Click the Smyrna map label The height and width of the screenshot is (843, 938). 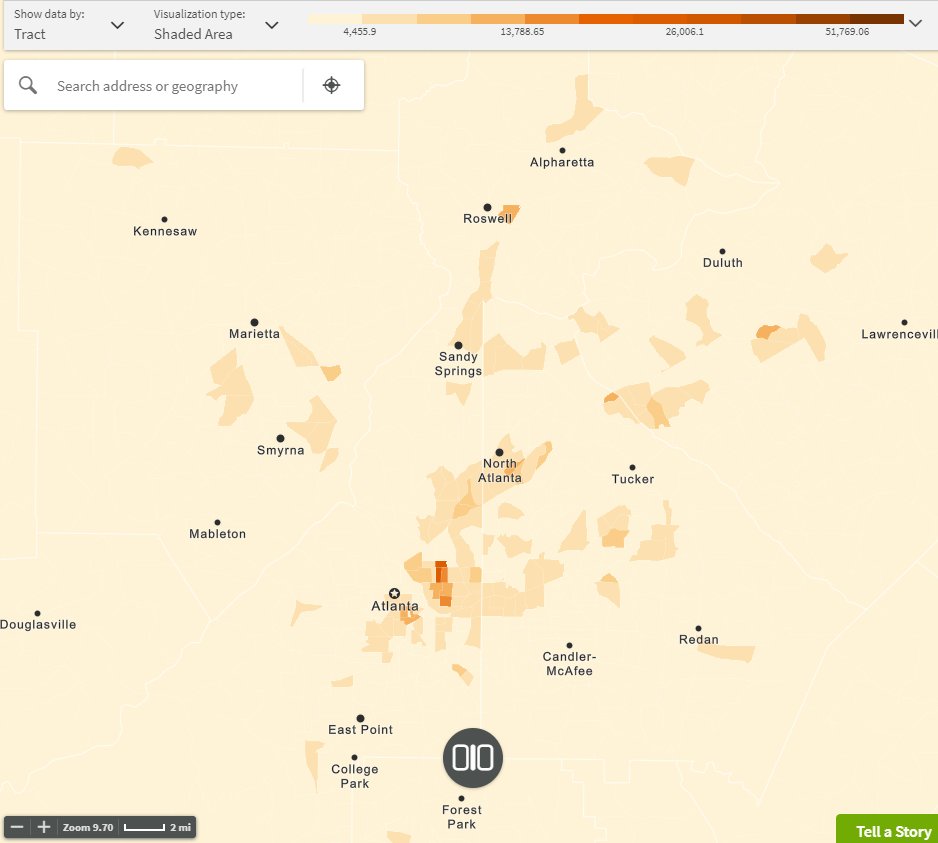(x=281, y=450)
